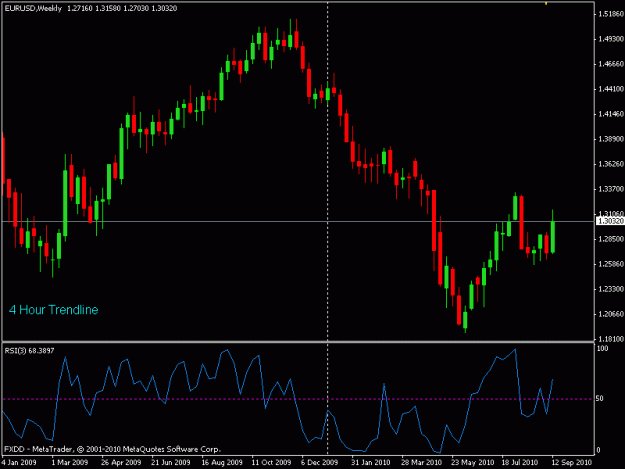
Task: Click the 1.51860 price axis label
Action: click(611, 14)
